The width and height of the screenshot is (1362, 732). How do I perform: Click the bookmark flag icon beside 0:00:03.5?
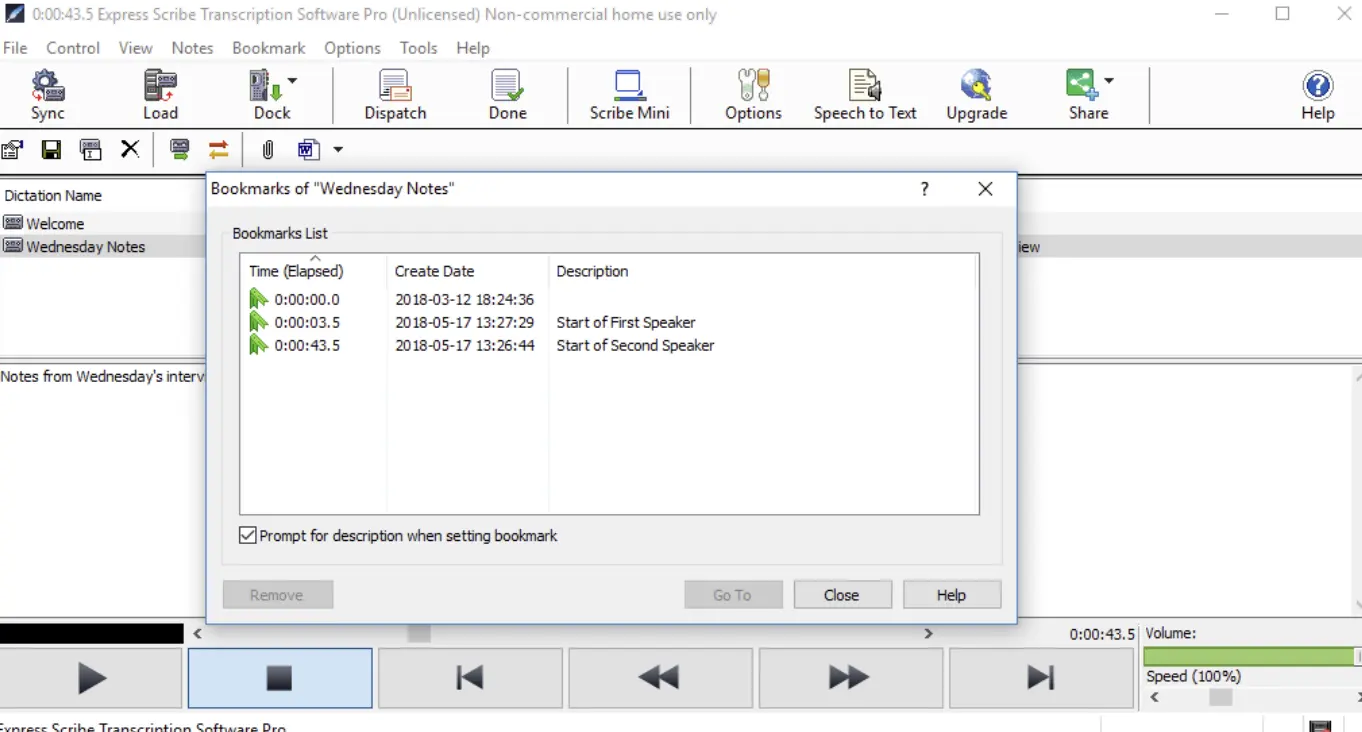tap(258, 322)
